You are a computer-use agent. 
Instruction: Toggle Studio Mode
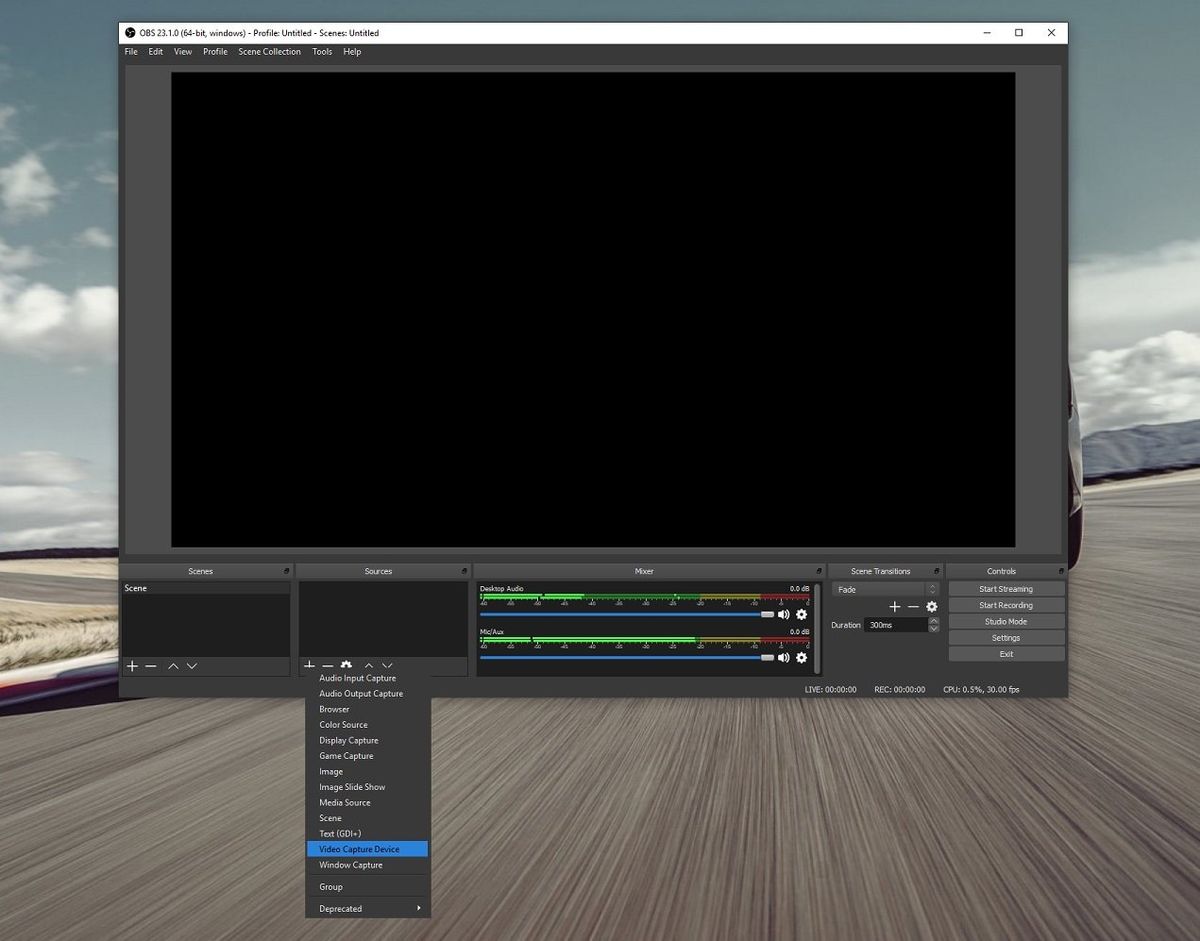1005,621
